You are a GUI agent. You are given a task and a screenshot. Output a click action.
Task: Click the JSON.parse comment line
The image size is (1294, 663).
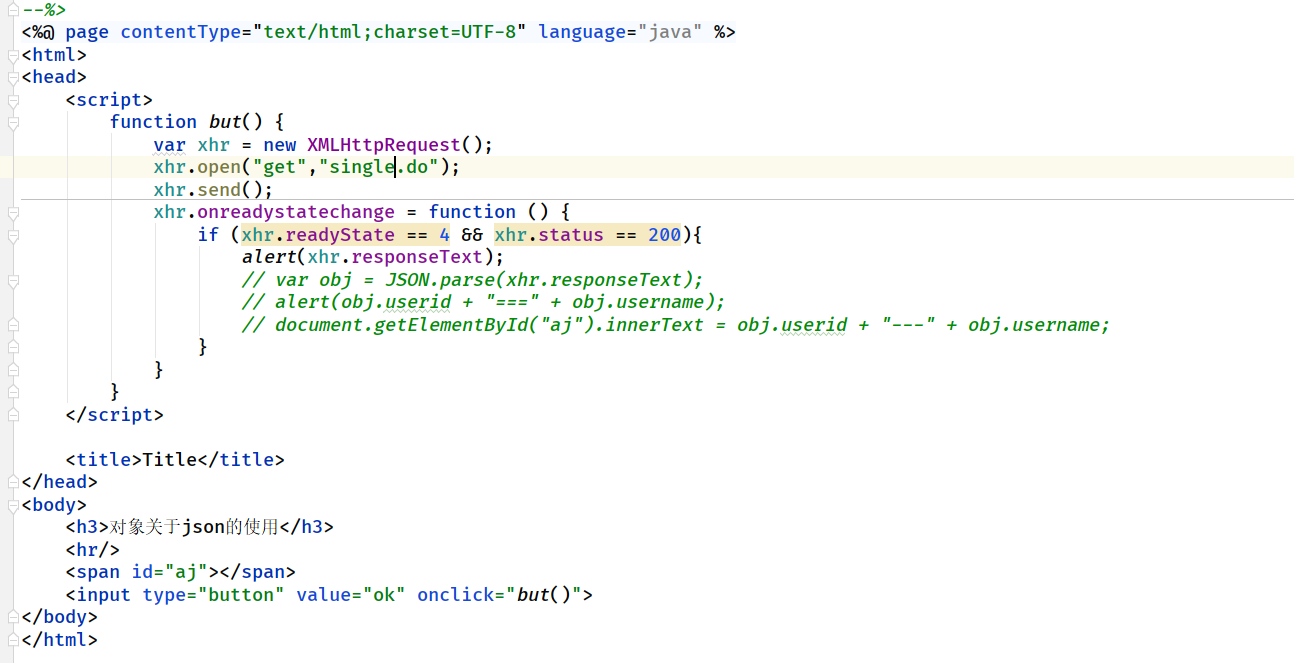pyautogui.click(x=473, y=279)
